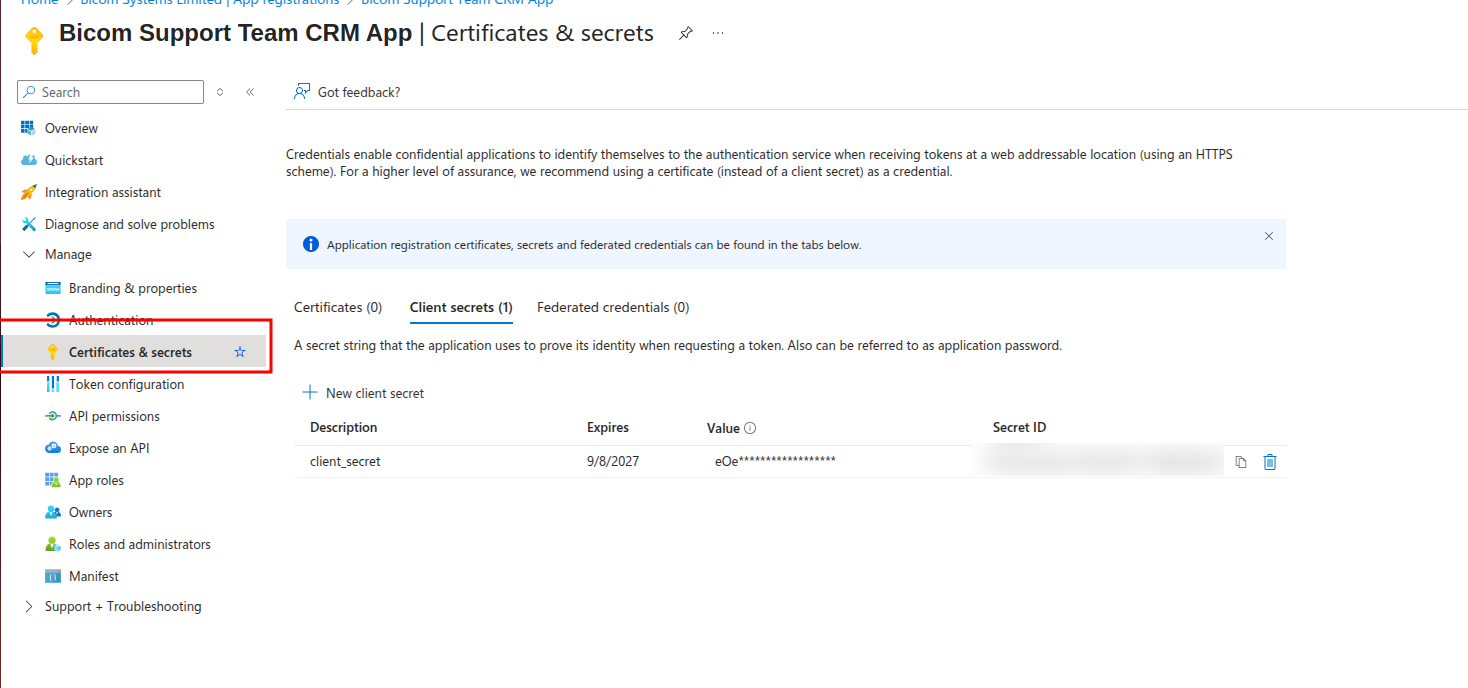
Task: Click the Authentication icon in sidebar
Action: (x=53, y=320)
